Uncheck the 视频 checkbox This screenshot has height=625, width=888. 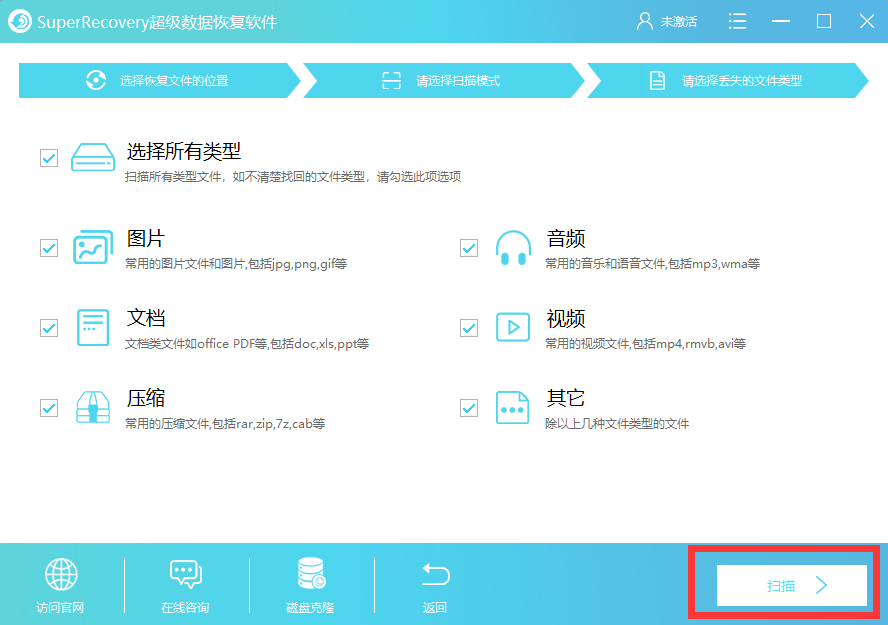click(469, 328)
